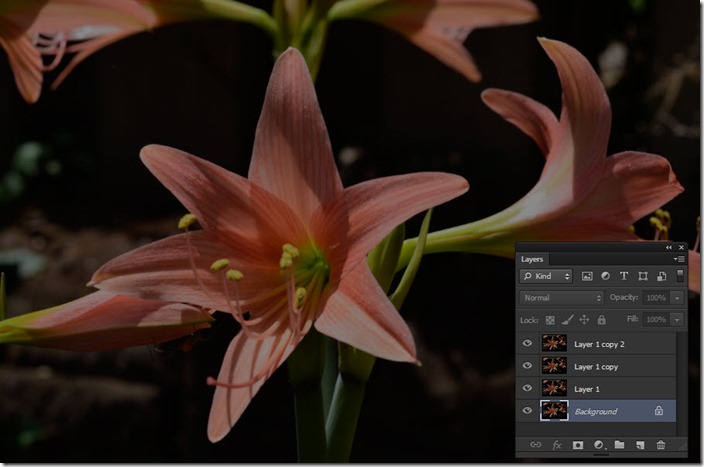This screenshot has width=704, height=467.
Task: Create a new fill or adjustment layer
Action: 599,444
